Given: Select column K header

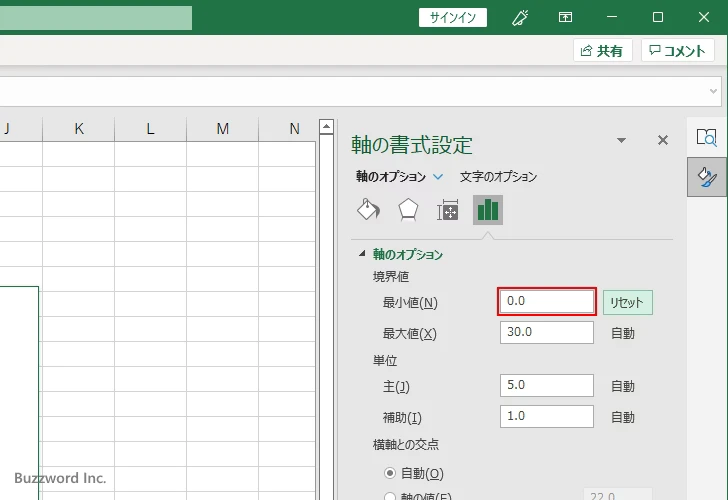Looking at the screenshot, I should [x=78, y=129].
